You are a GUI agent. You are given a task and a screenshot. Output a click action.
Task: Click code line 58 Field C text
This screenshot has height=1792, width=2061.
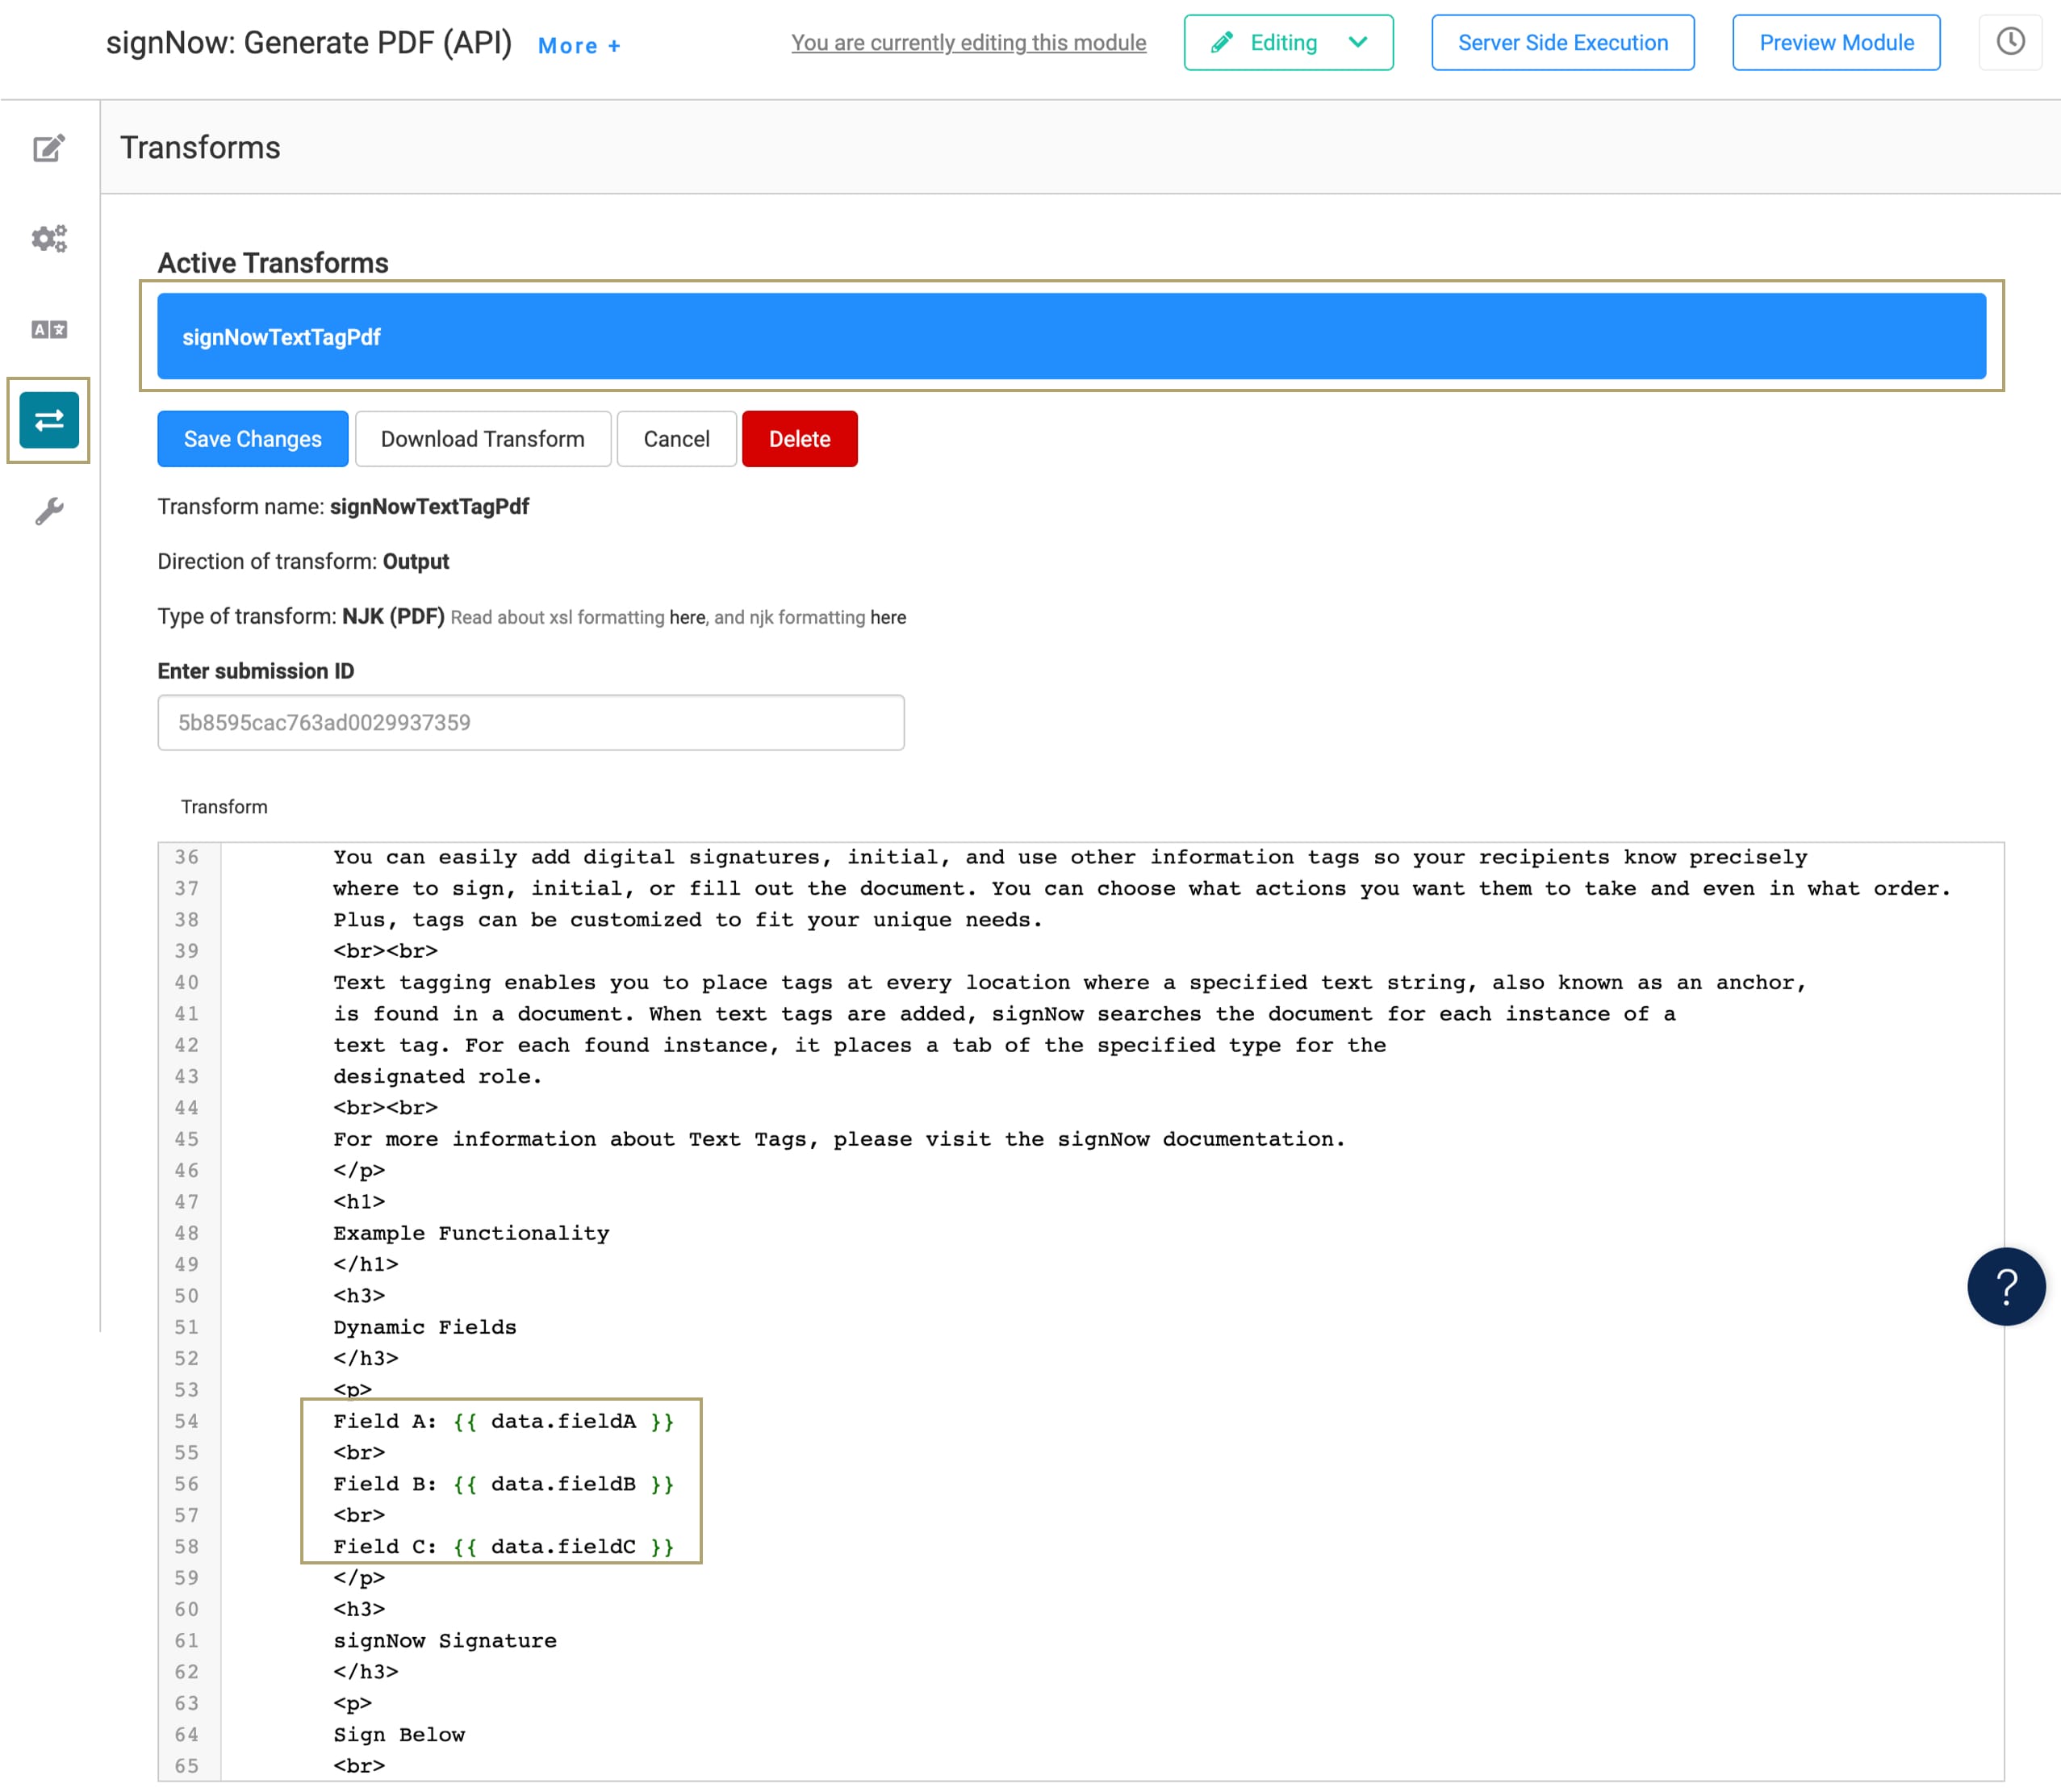coord(503,1547)
